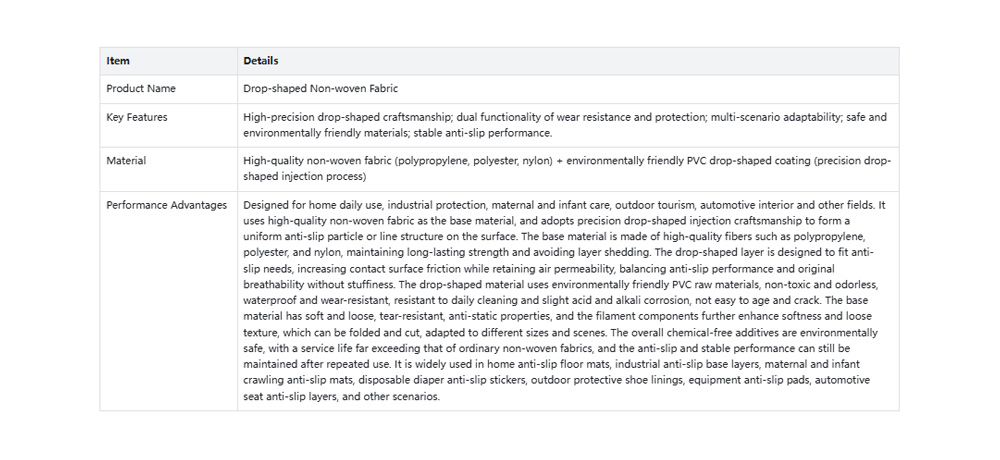The height and width of the screenshot is (460, 1000).
Task: Click the "Item" column header
Action: pos(118,61)
